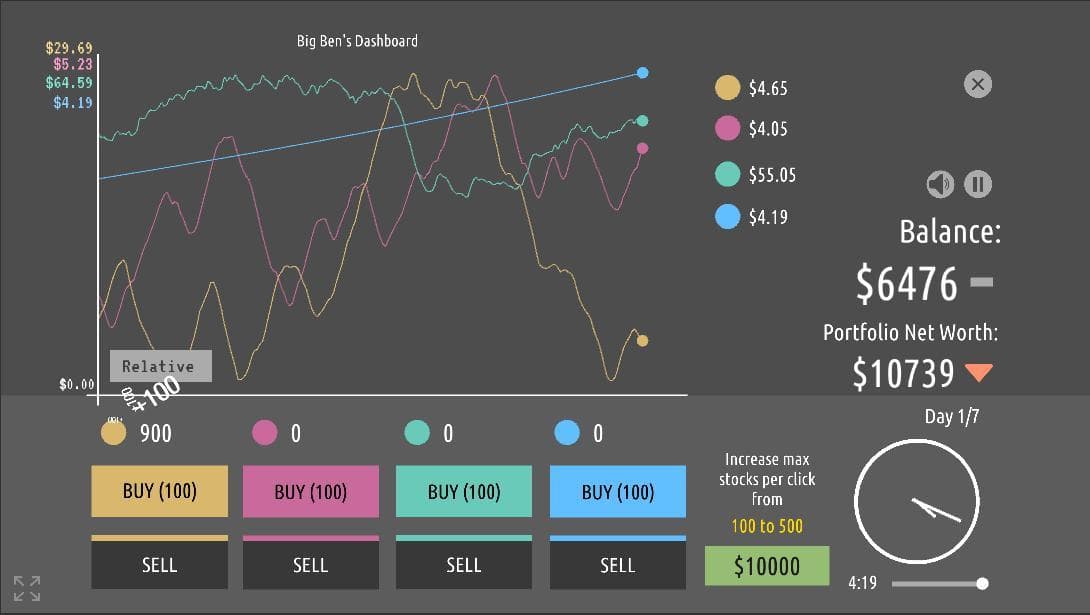Pause the game with pause icon
Image resolution: width=1090 pixels, height=615 pixels.
click(x=978, y=184)
